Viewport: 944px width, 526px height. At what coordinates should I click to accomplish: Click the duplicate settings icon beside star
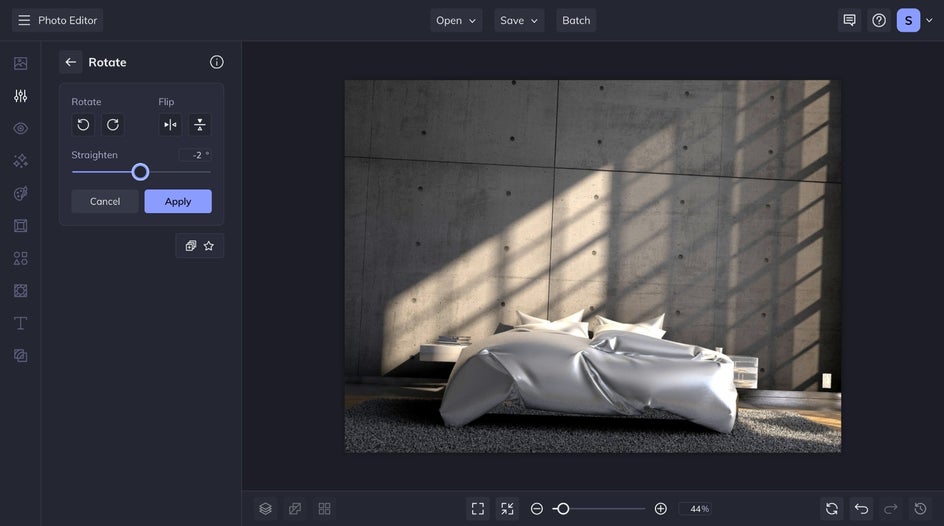[x=191, y=246]
